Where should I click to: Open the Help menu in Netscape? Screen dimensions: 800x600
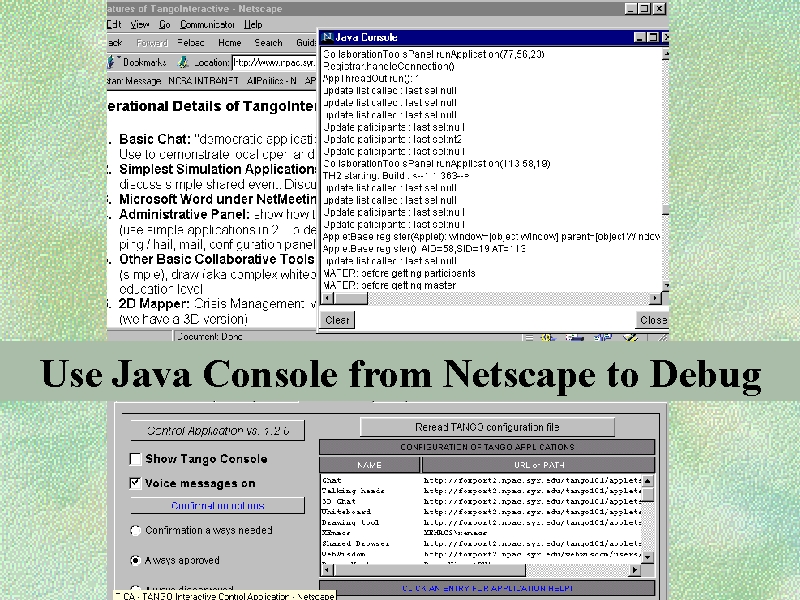point(253,24)
